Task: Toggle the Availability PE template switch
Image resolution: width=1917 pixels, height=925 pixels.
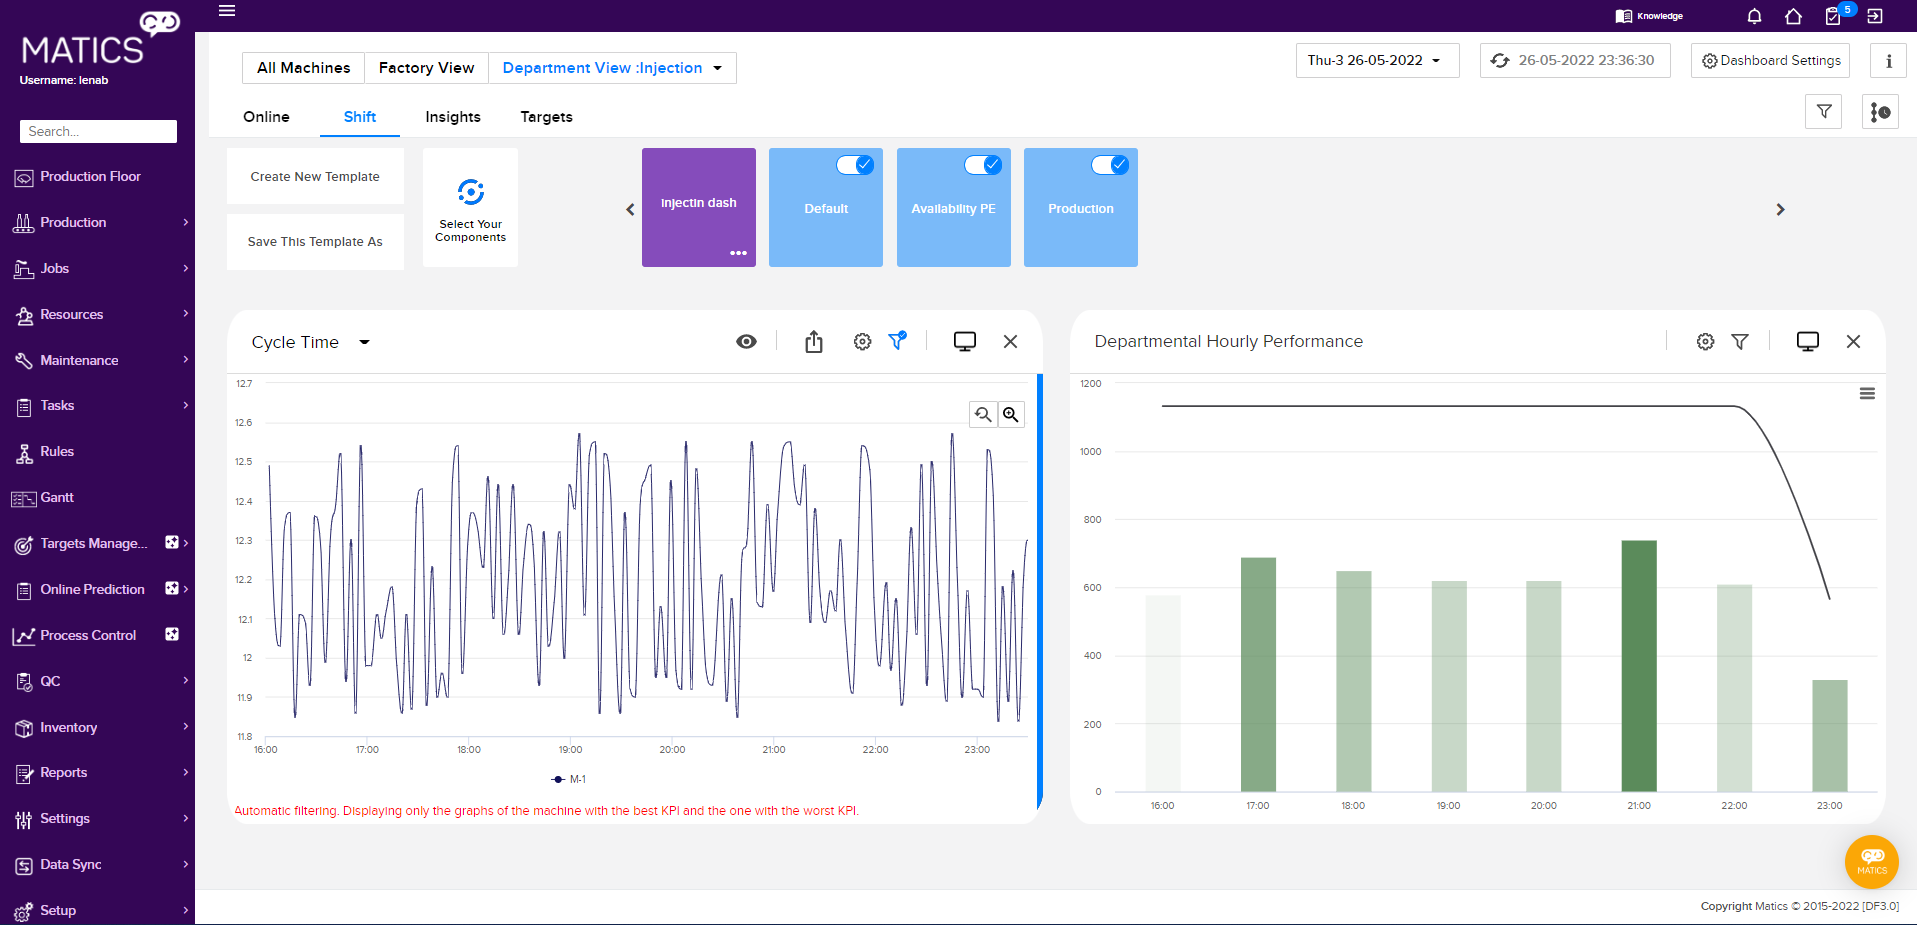Action: (983, 165)
